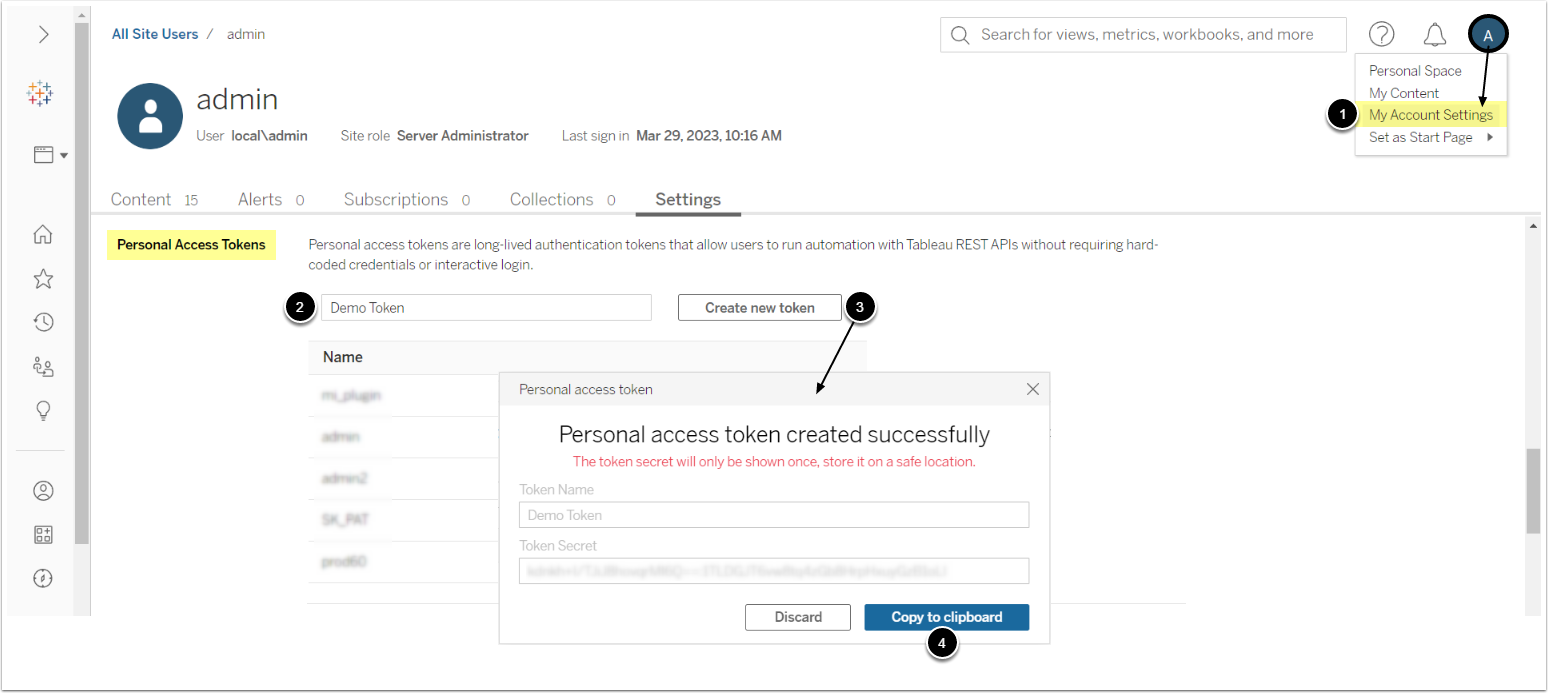Click the page vertical scrollbar thumb
Screen dimensions: 1548x693
click(x=1533, y=490)
